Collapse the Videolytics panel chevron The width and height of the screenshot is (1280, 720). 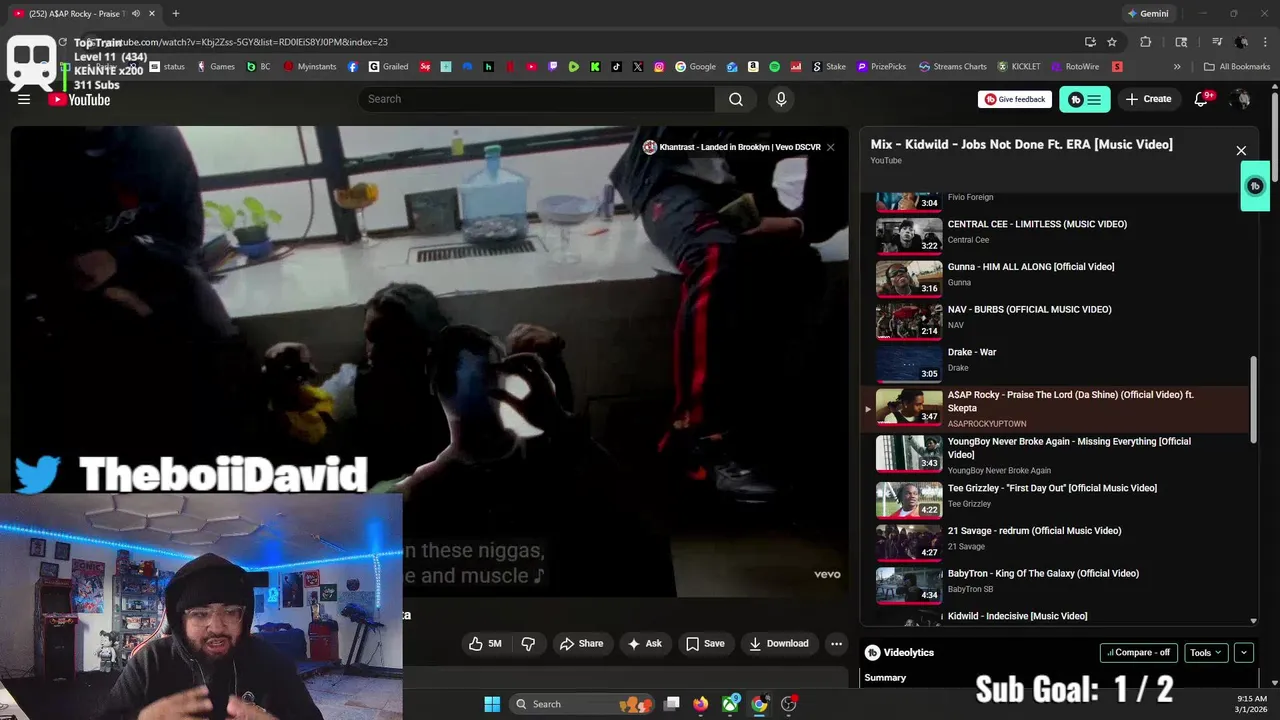point(1244,652)
